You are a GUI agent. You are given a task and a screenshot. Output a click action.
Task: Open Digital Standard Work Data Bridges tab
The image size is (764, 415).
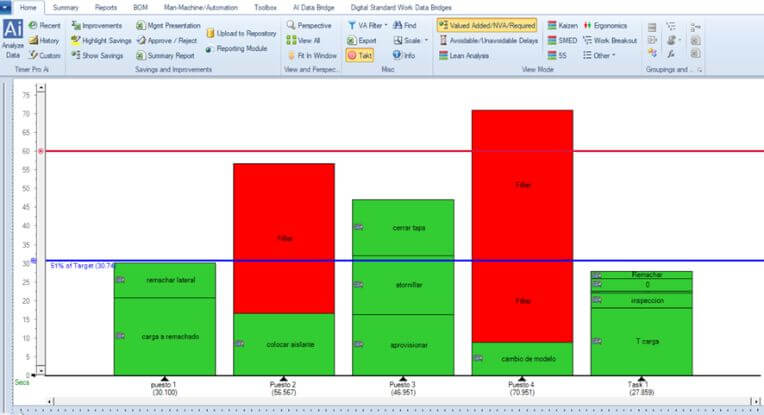[401, 7]
